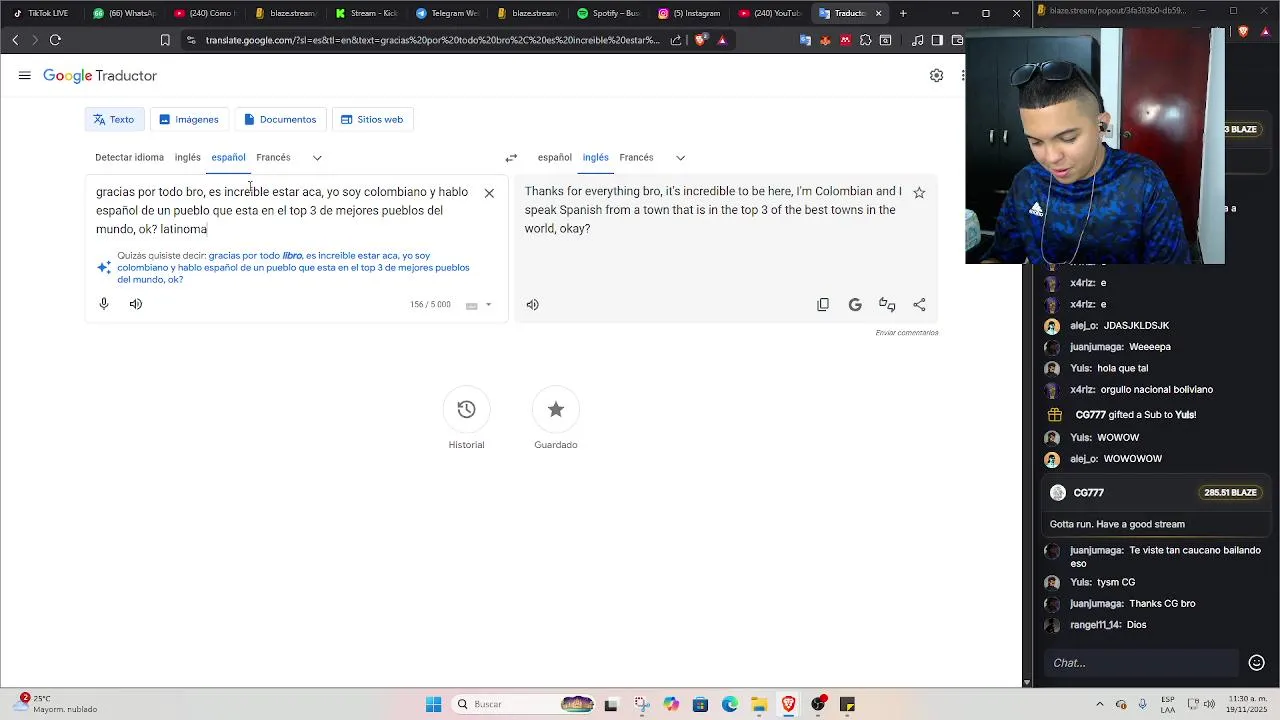The image size is (1280, 720).
Task: Open Google Translate settings gear
Action: (936, 76)
